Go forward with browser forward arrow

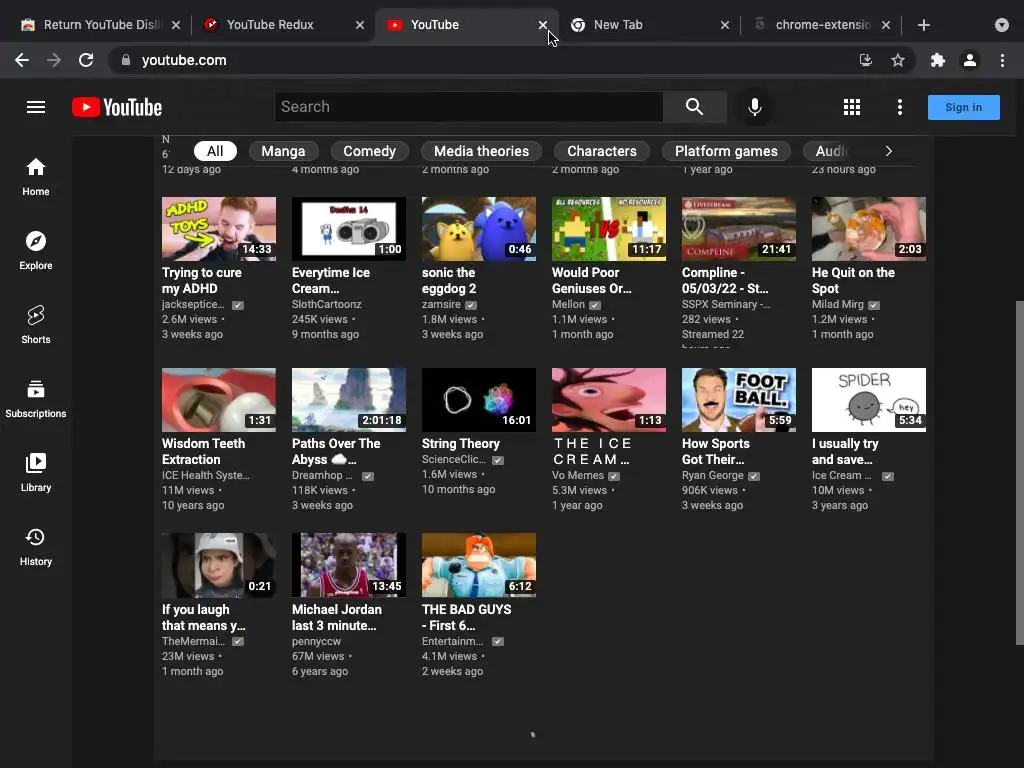click(54, 60)
